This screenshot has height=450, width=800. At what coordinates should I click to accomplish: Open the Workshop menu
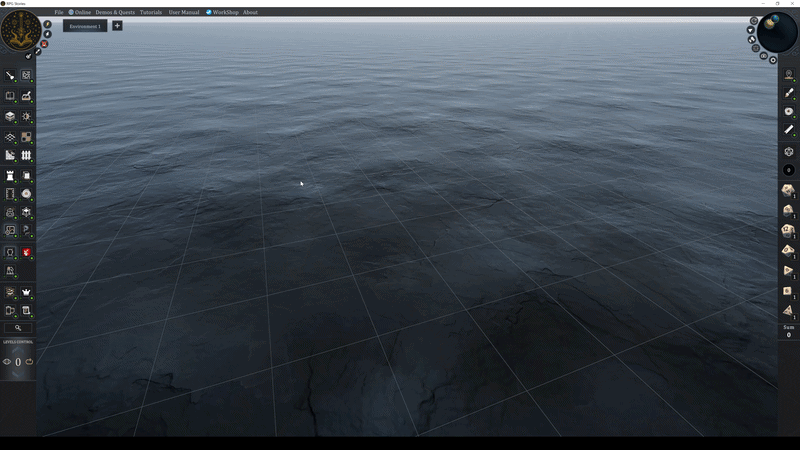[222, 12]
